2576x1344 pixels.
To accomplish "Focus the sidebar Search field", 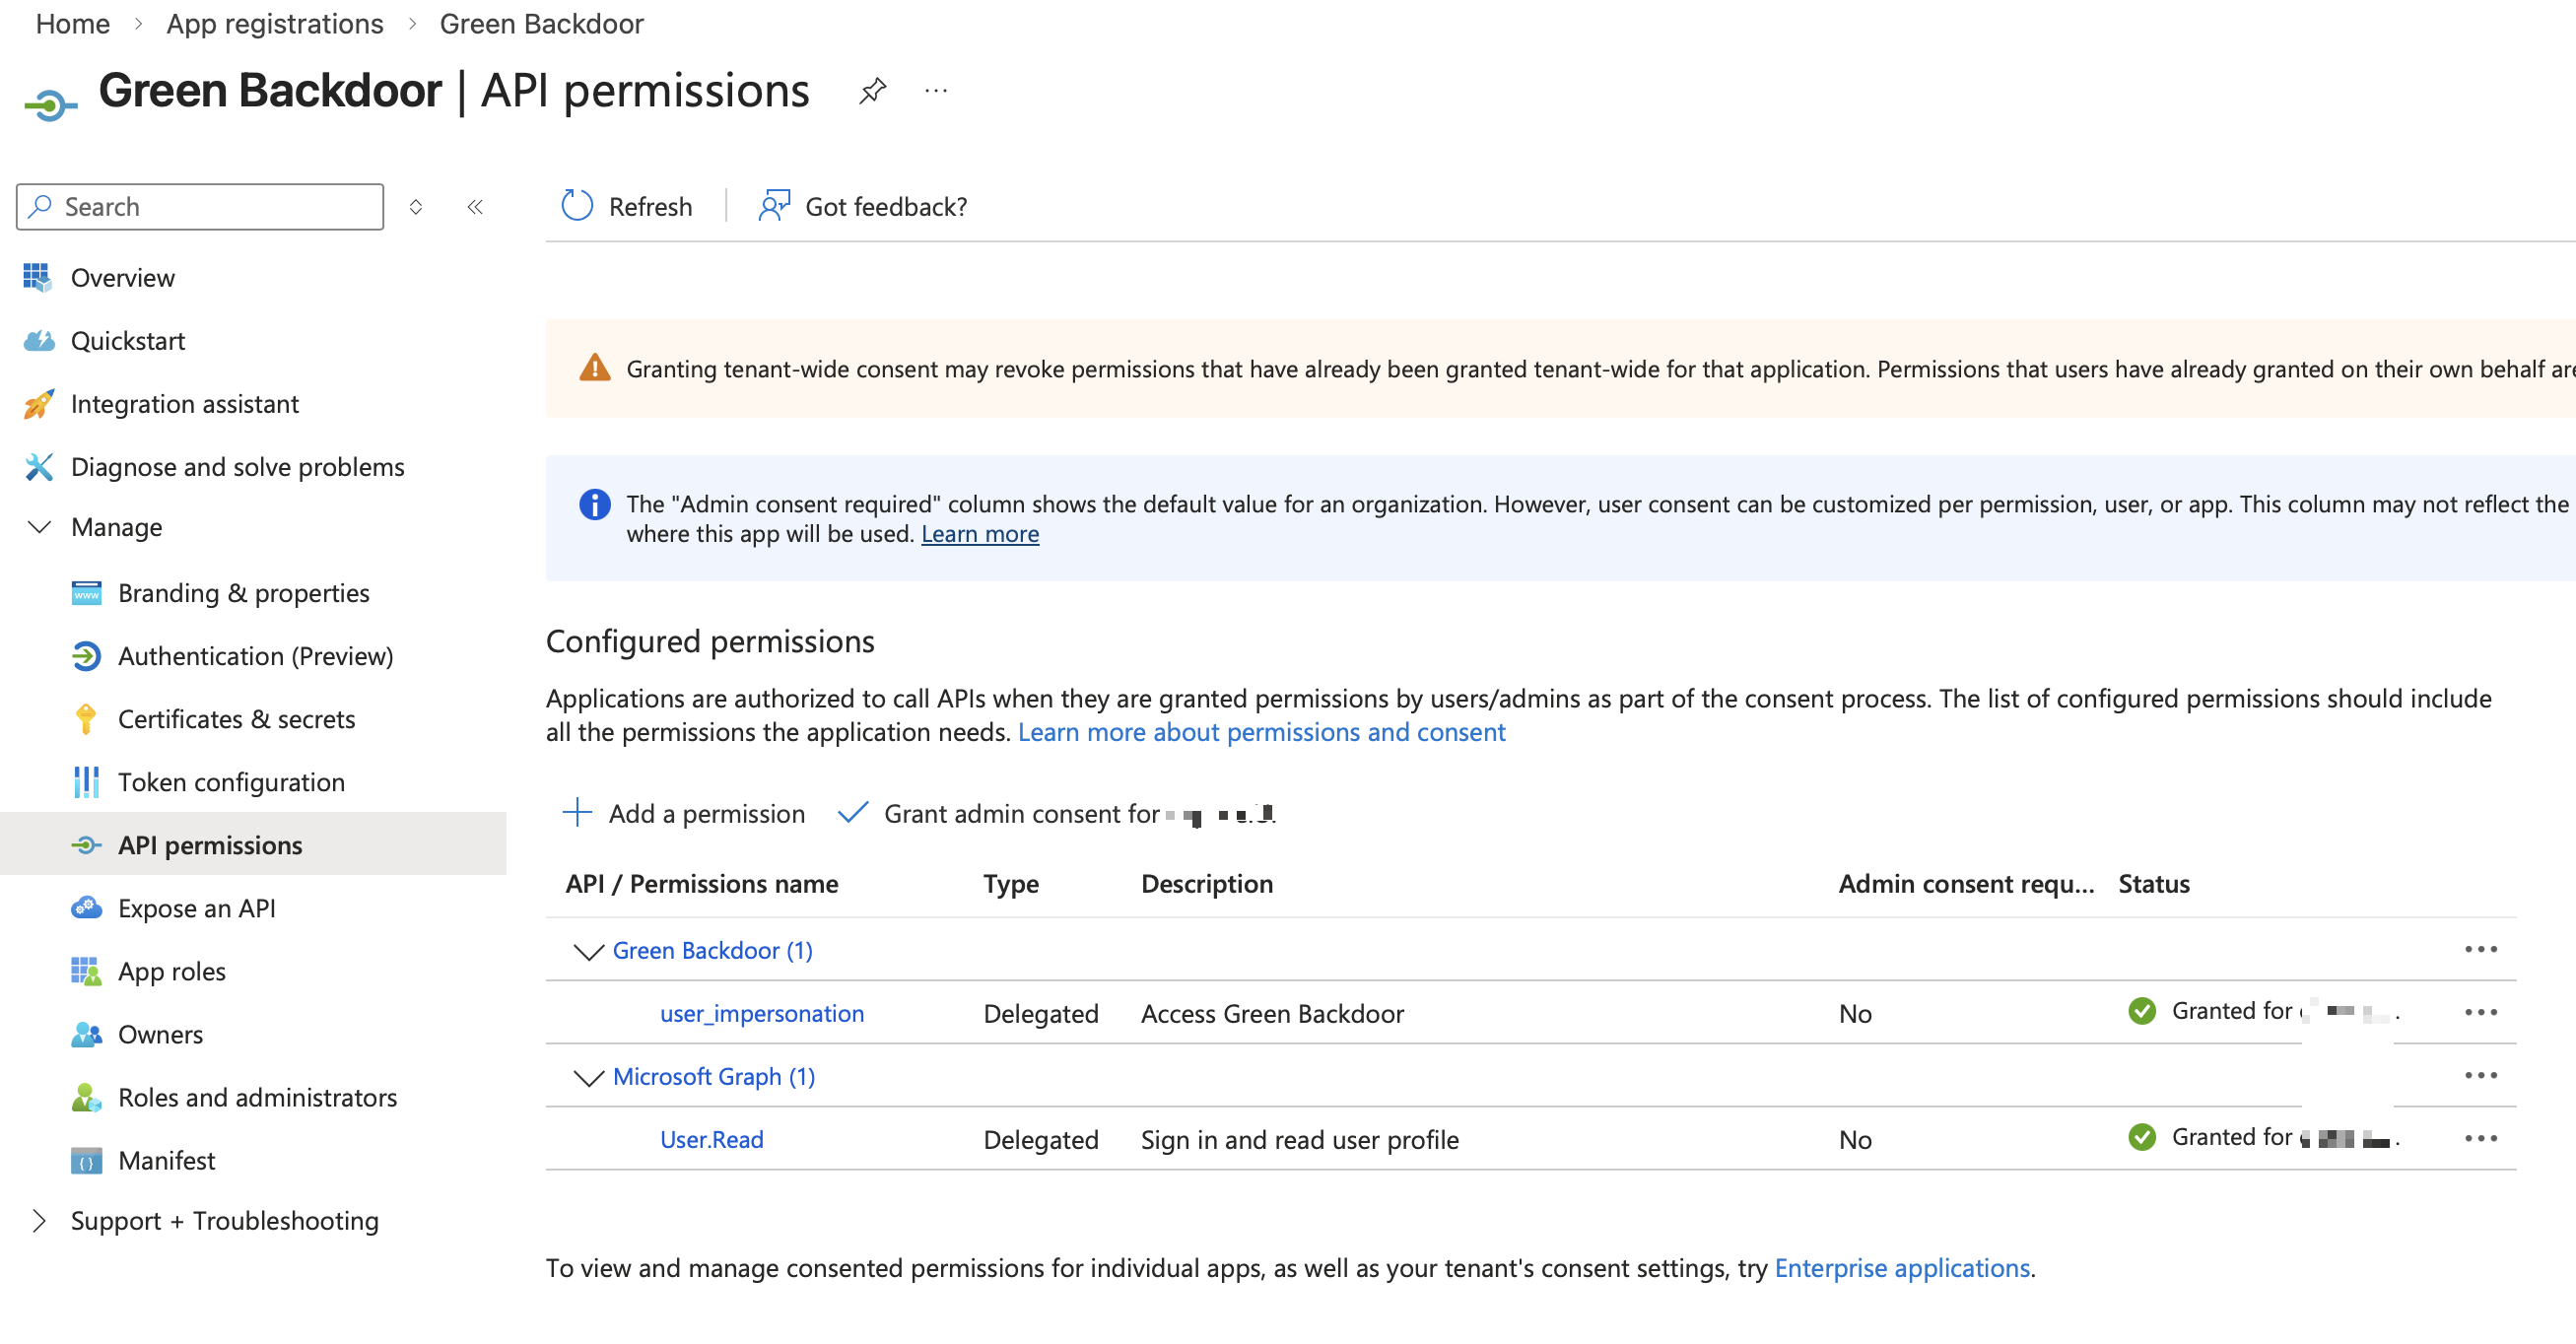I will click(x=200, y=206).
